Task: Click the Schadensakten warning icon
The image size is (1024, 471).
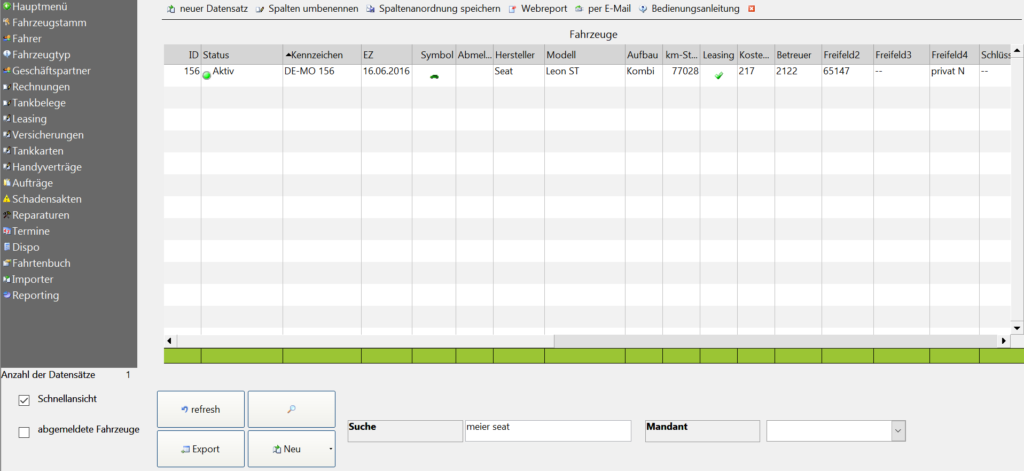Action: point(7,199)
